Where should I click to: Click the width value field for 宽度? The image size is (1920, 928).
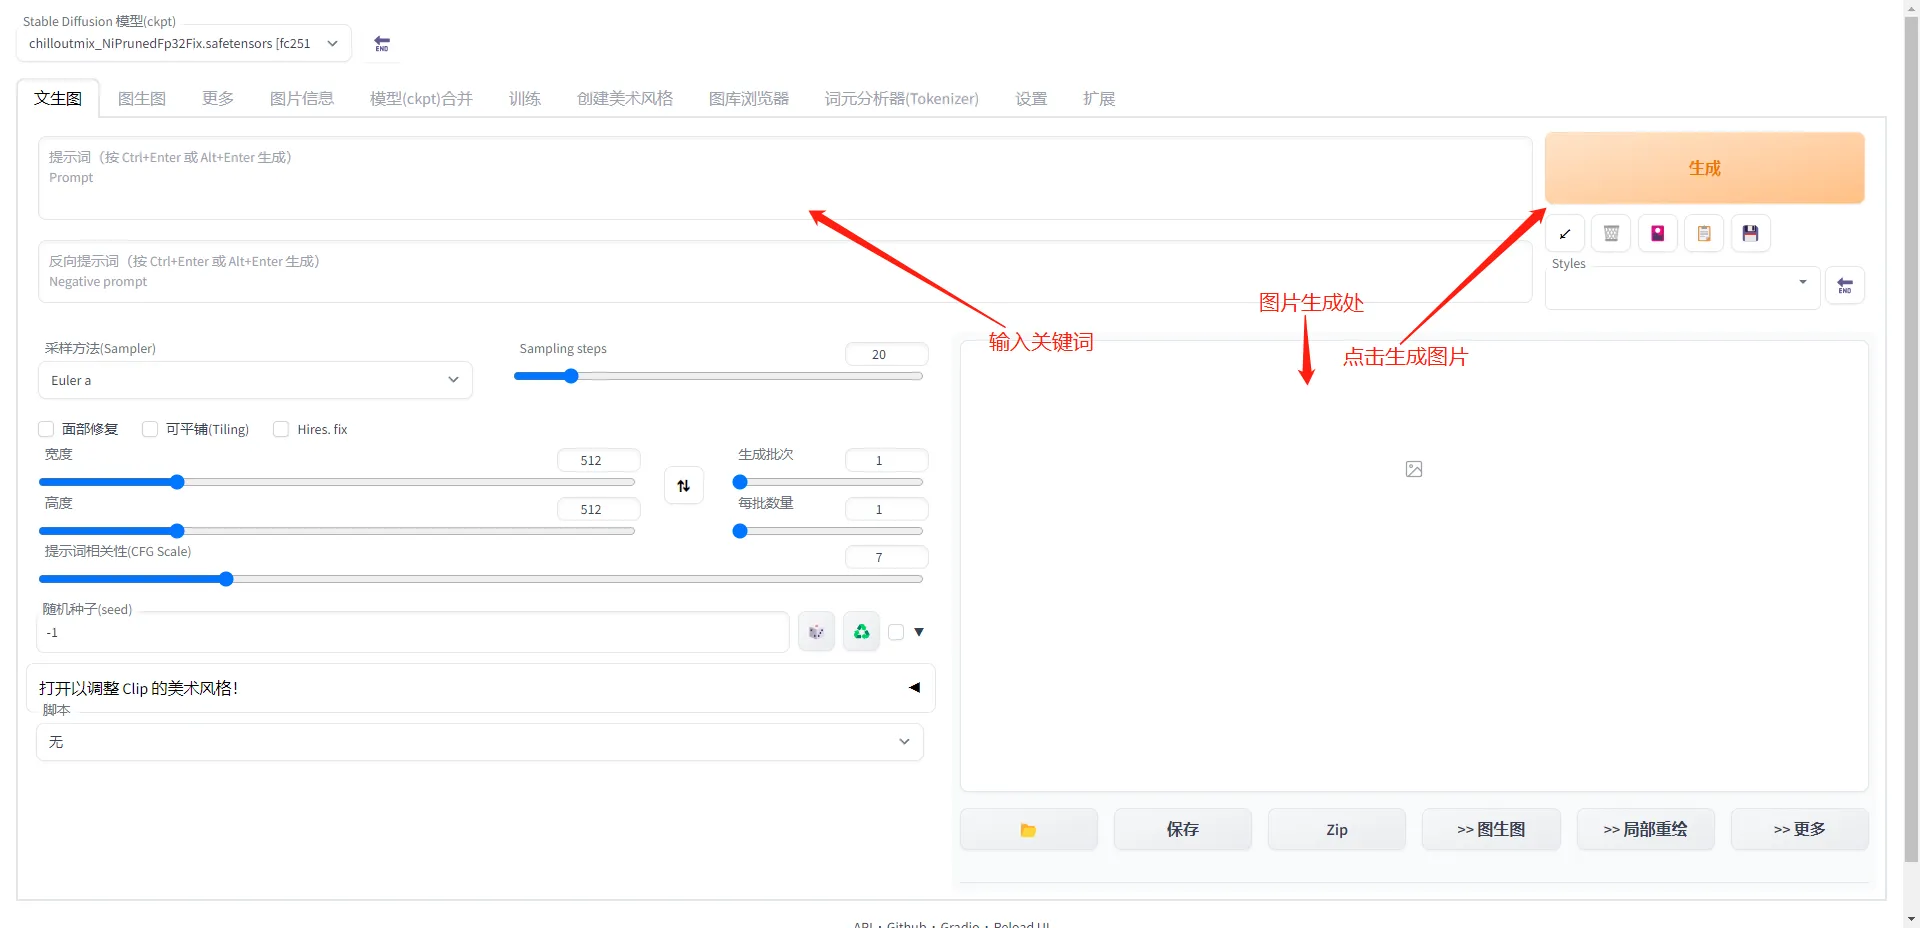tap(599, 460)
